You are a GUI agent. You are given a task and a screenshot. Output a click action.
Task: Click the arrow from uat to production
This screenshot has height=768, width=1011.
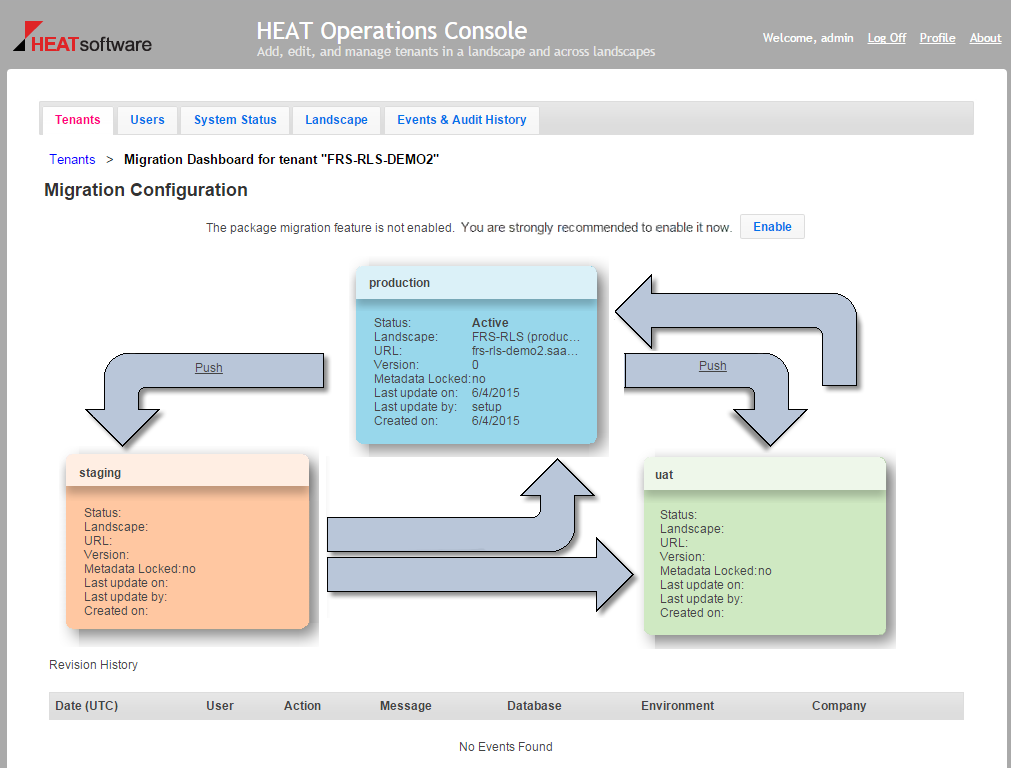[x=736, y=330]
